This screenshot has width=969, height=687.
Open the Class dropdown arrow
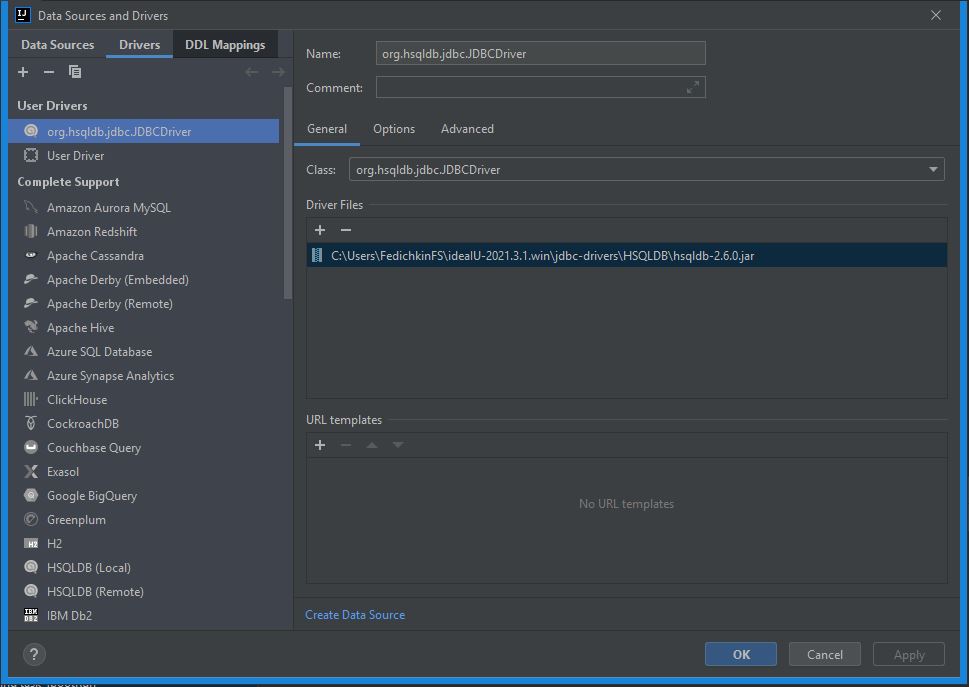tap(933, 169)
